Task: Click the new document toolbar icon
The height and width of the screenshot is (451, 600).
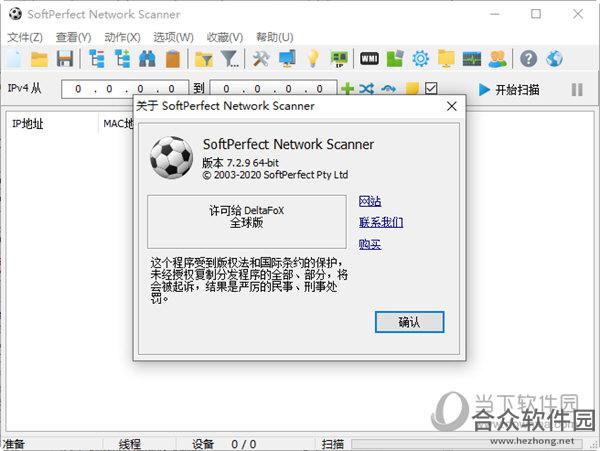Action: pos(15,59)
